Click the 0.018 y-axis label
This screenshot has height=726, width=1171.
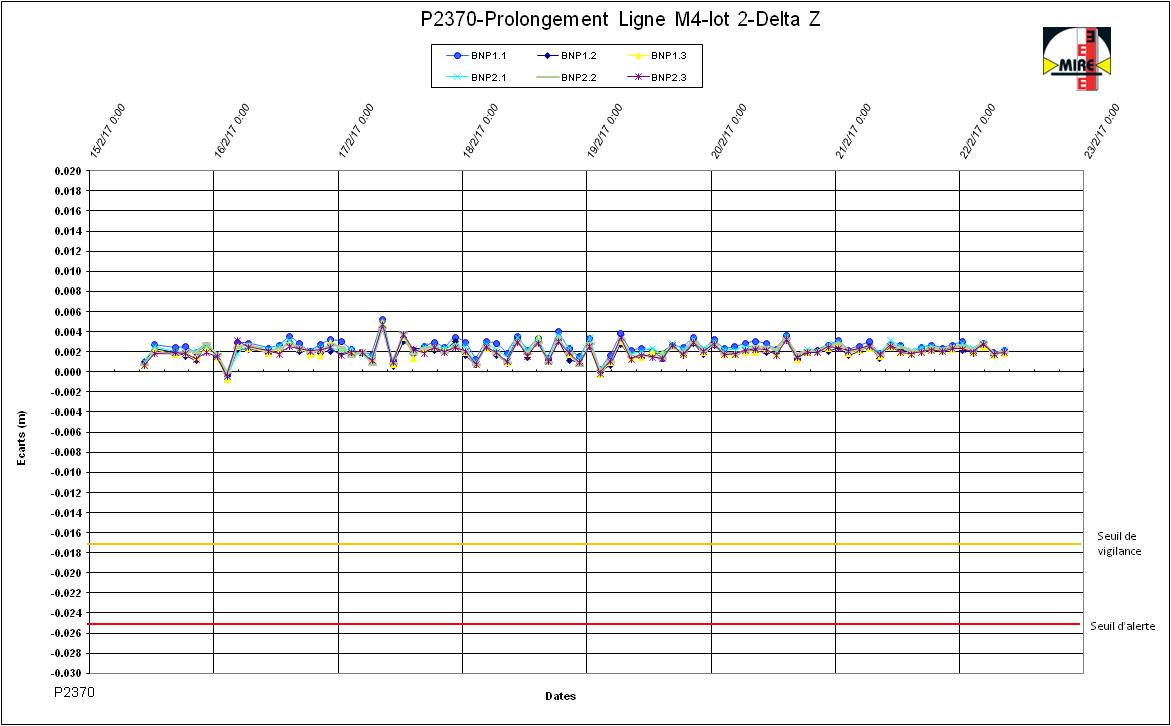(x=69, y=191)
